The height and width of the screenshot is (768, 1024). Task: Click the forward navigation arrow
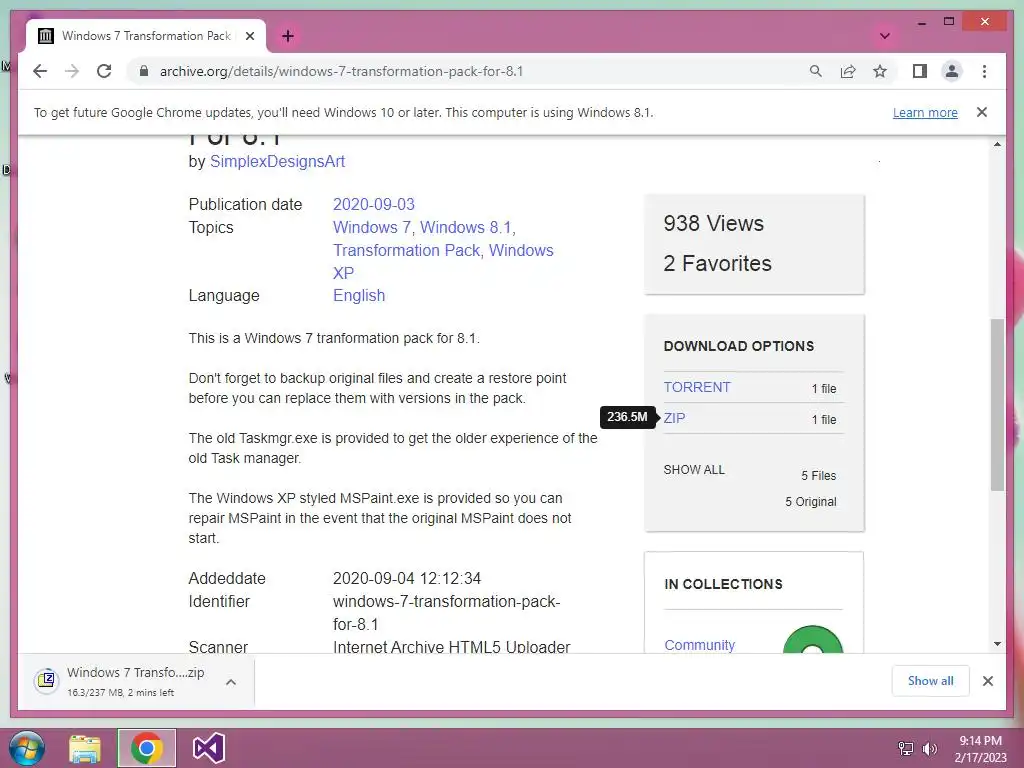[x=72, y=71]
